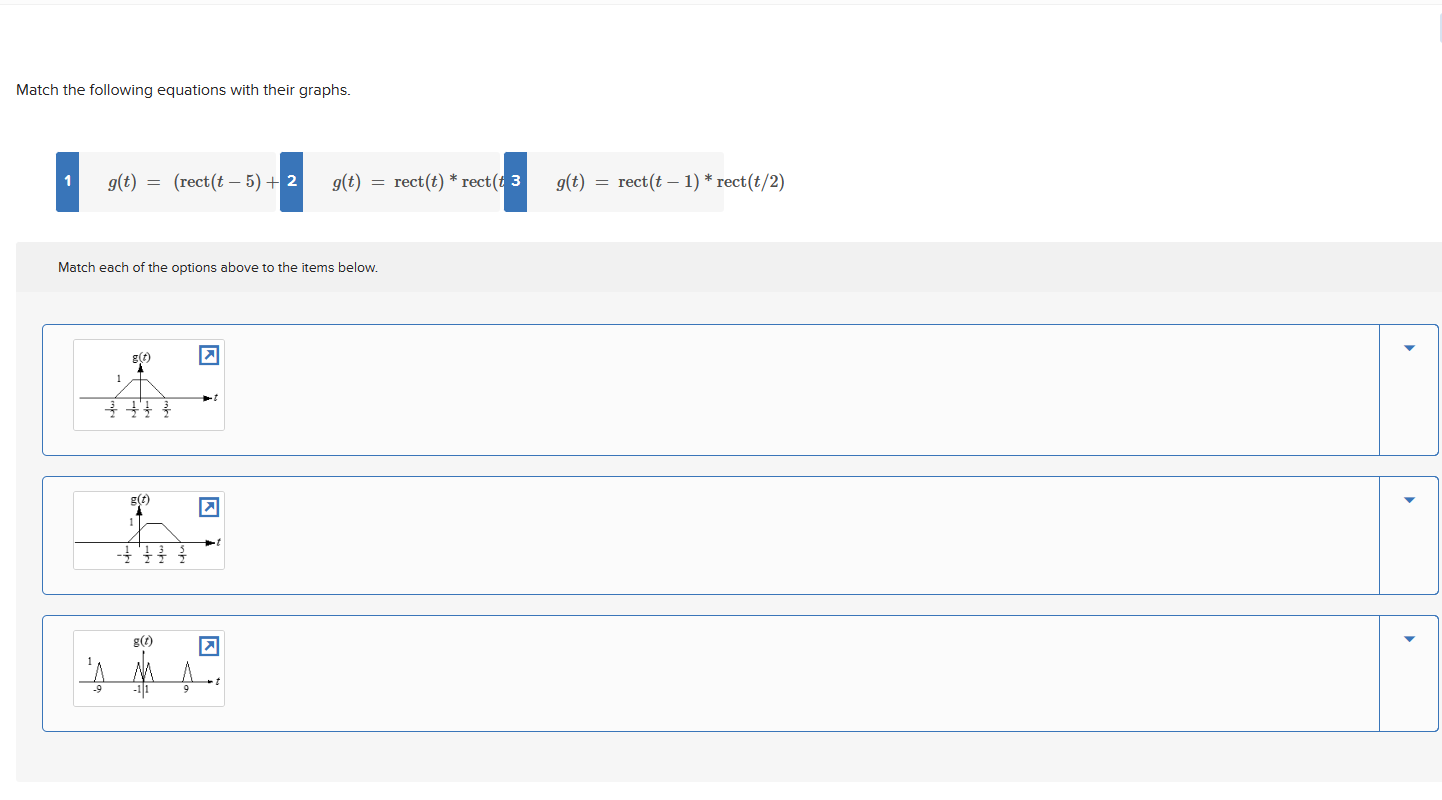The height and width of the screenshot is (800, 1442).
Task: Click the multi-triangle graph thumbnail
Action: tap(149, 668)
